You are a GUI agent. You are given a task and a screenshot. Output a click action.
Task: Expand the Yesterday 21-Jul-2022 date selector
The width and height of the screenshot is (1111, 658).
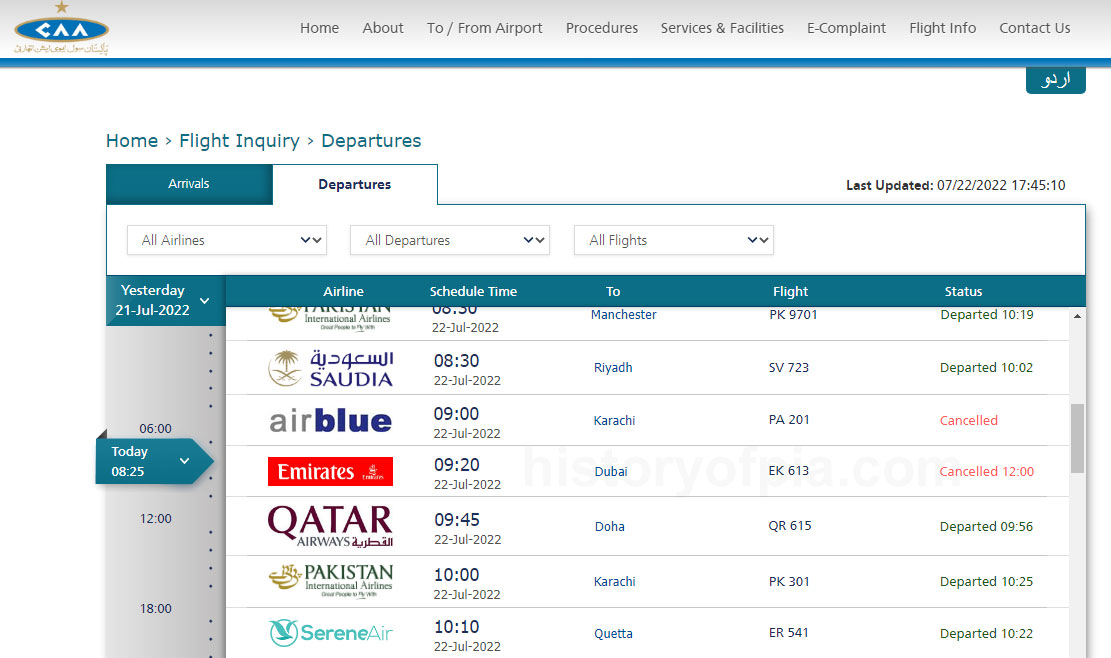pyautogui.click(x=166, y=300)
